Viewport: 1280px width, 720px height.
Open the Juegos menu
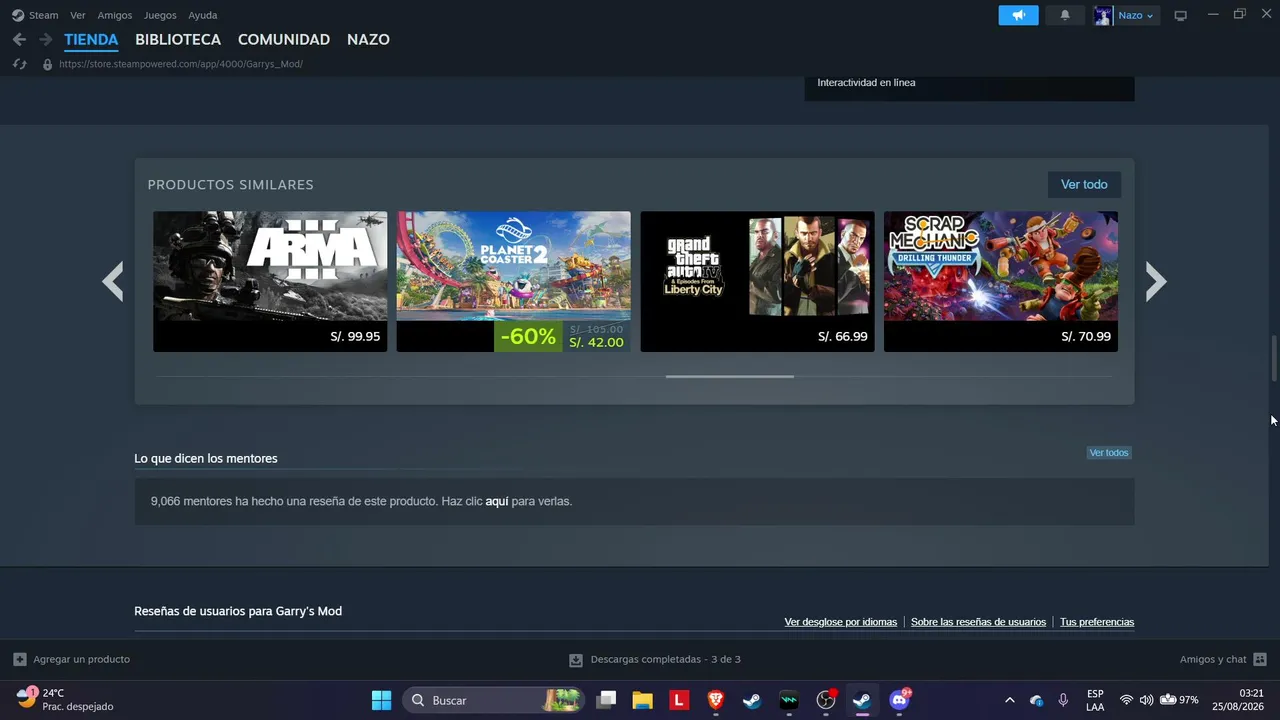[x=160, y=15]
